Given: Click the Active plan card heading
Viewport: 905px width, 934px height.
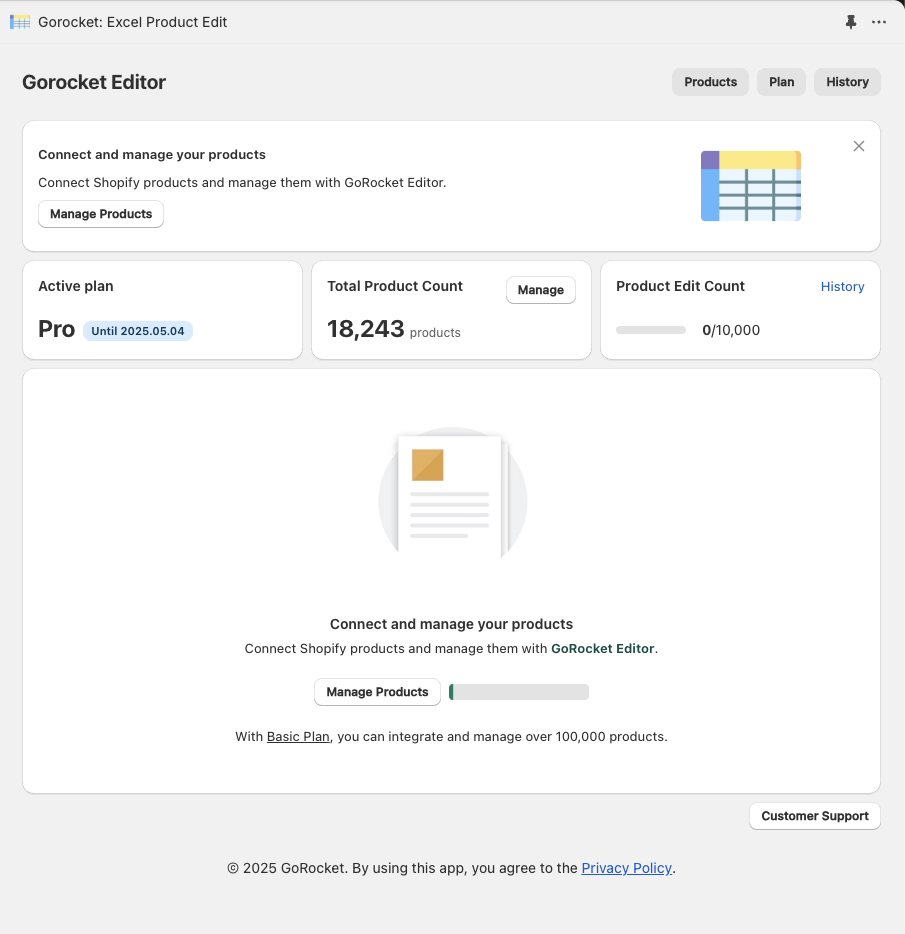Looking at the screenshot, I should coord(76,287).
